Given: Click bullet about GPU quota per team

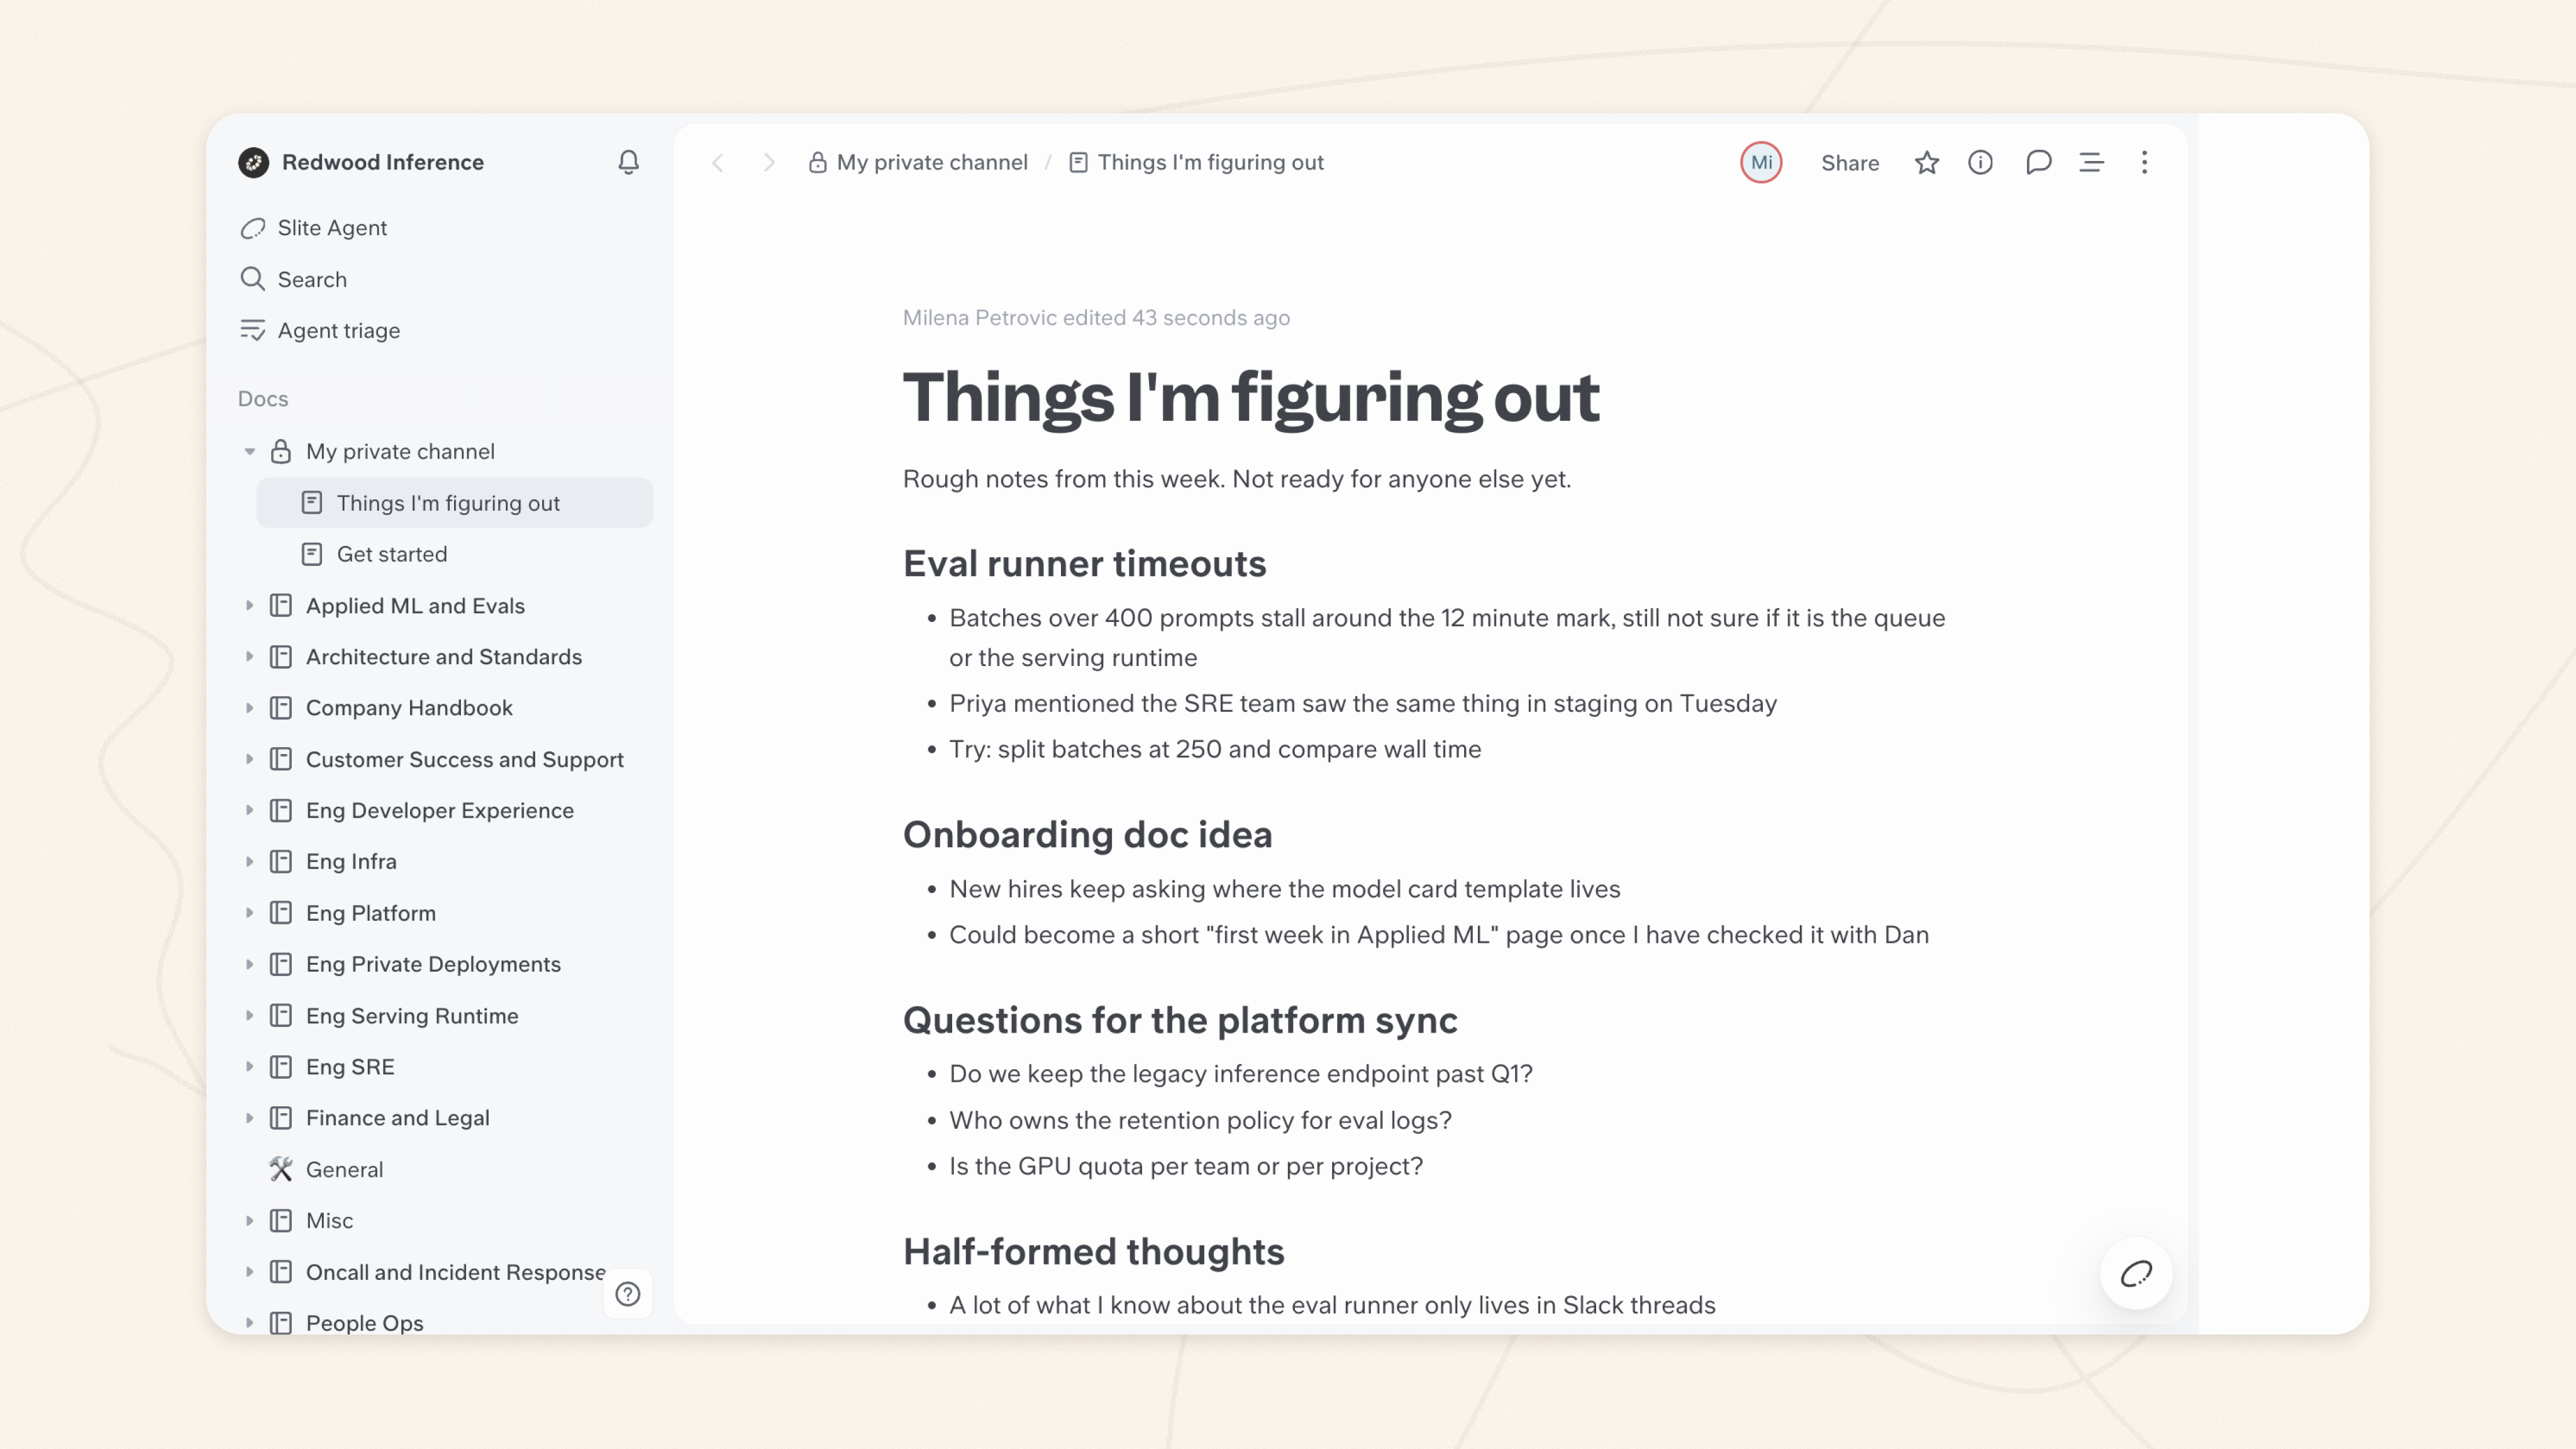Looking at the screenshot, I should (x=1186, y=1166).
